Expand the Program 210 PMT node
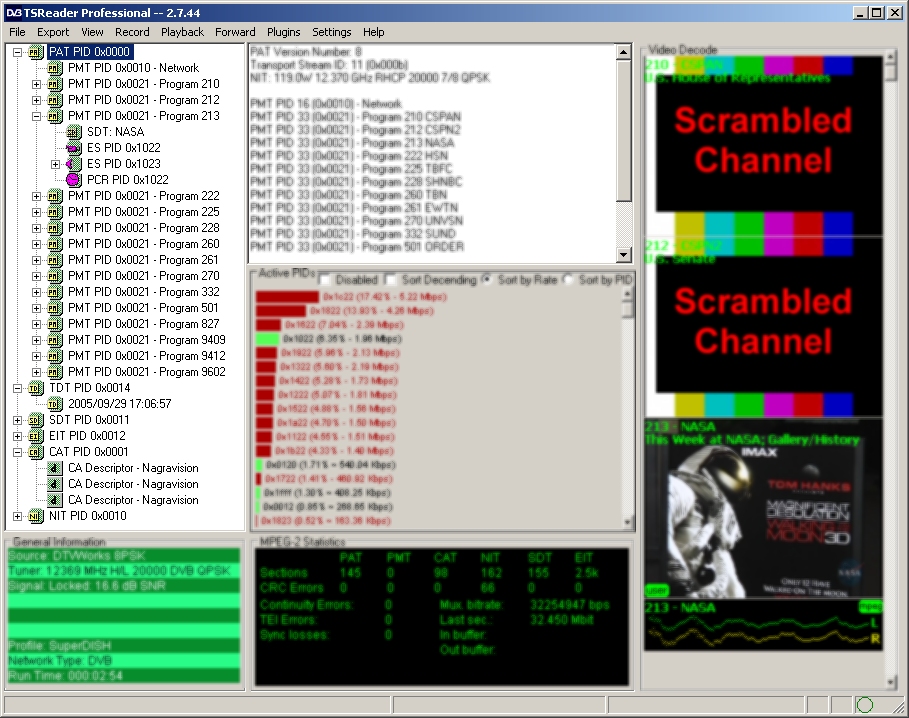This screenshot has height=718, width=909. coord(37,84)
